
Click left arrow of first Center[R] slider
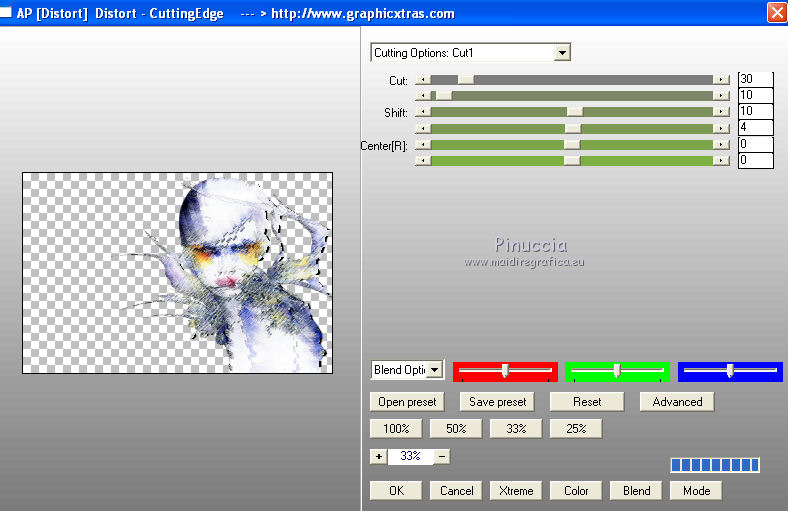tap(423, 145)
